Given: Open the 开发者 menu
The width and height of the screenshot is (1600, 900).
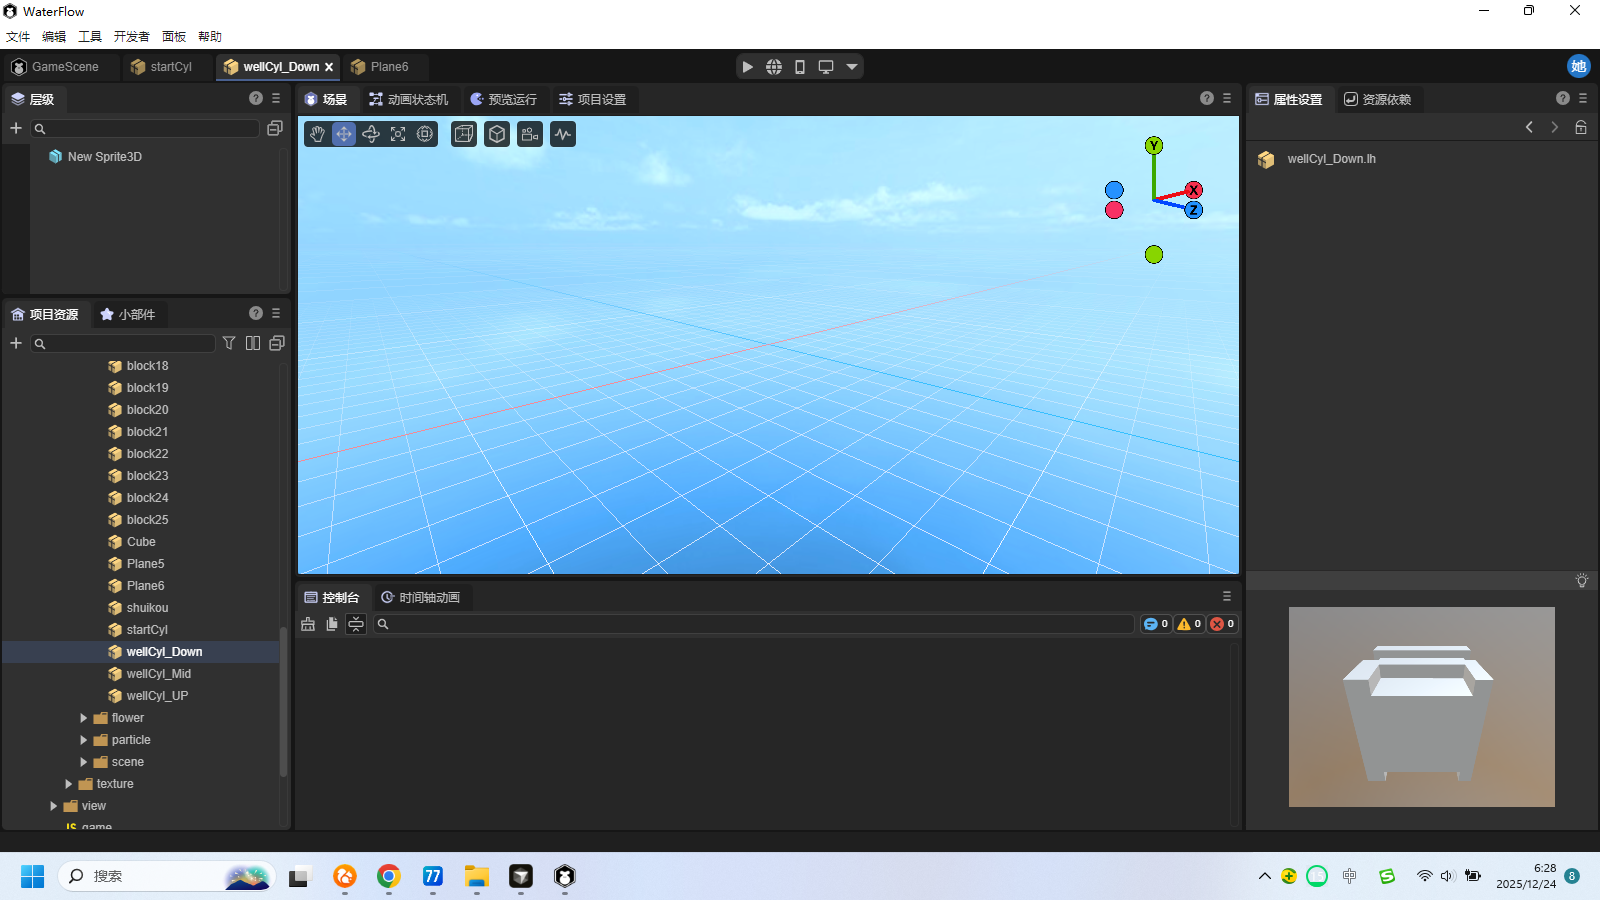Looking at the screenshot, I should 131,36.
